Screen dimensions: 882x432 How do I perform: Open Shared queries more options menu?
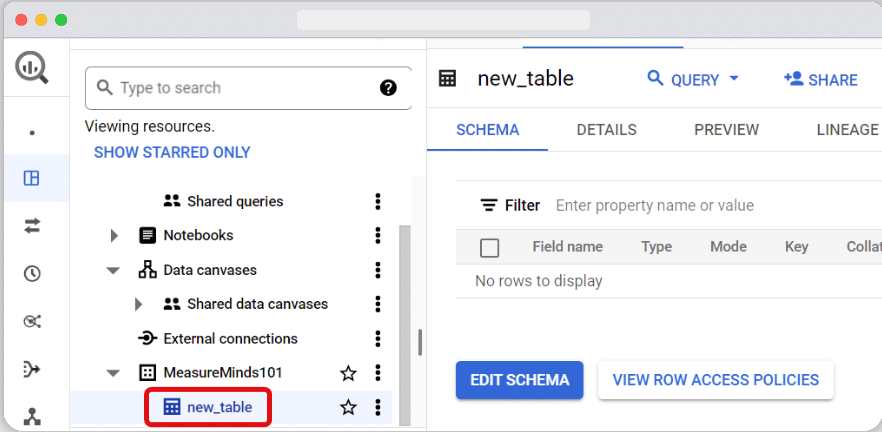tap(378, 201)
